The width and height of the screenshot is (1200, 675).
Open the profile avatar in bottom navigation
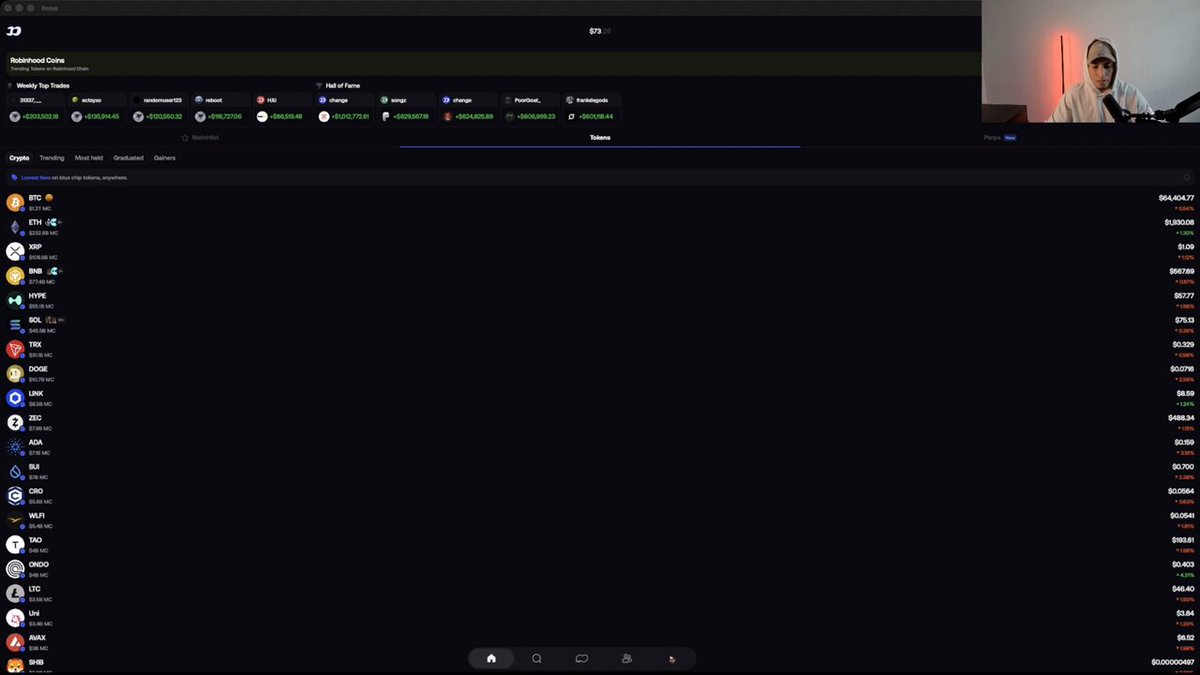pos(672,658)
